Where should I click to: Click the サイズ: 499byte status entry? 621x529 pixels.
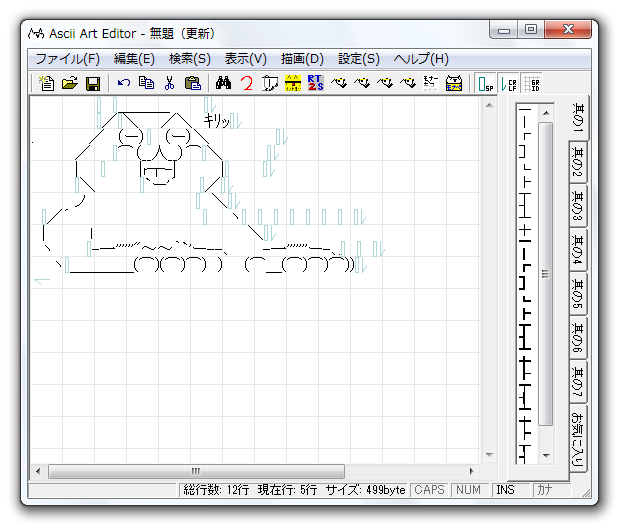tap(365, 490)
